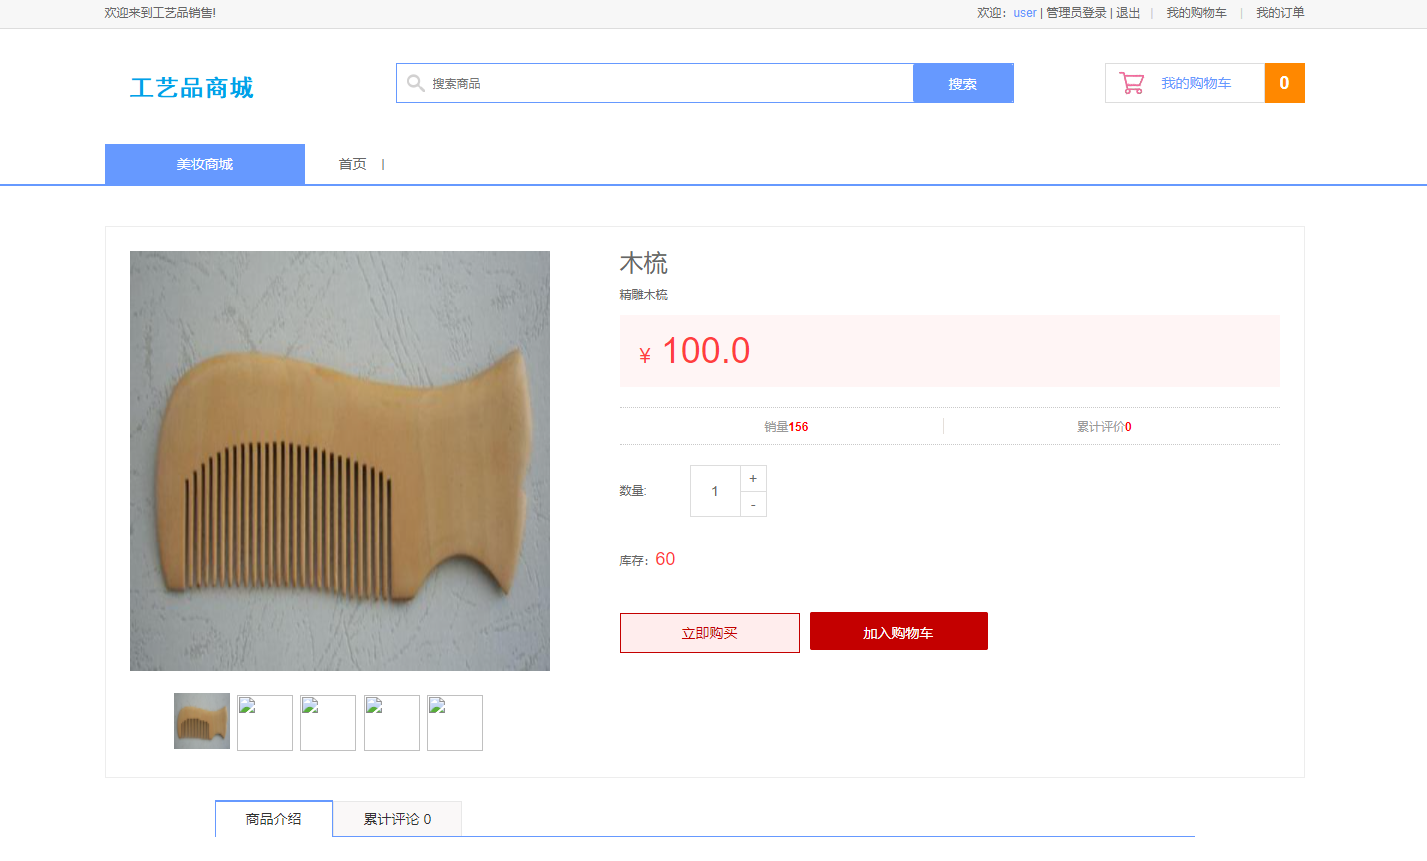
Task: Decrease quantity with the minus stepper
Action: tap(752, 504)
